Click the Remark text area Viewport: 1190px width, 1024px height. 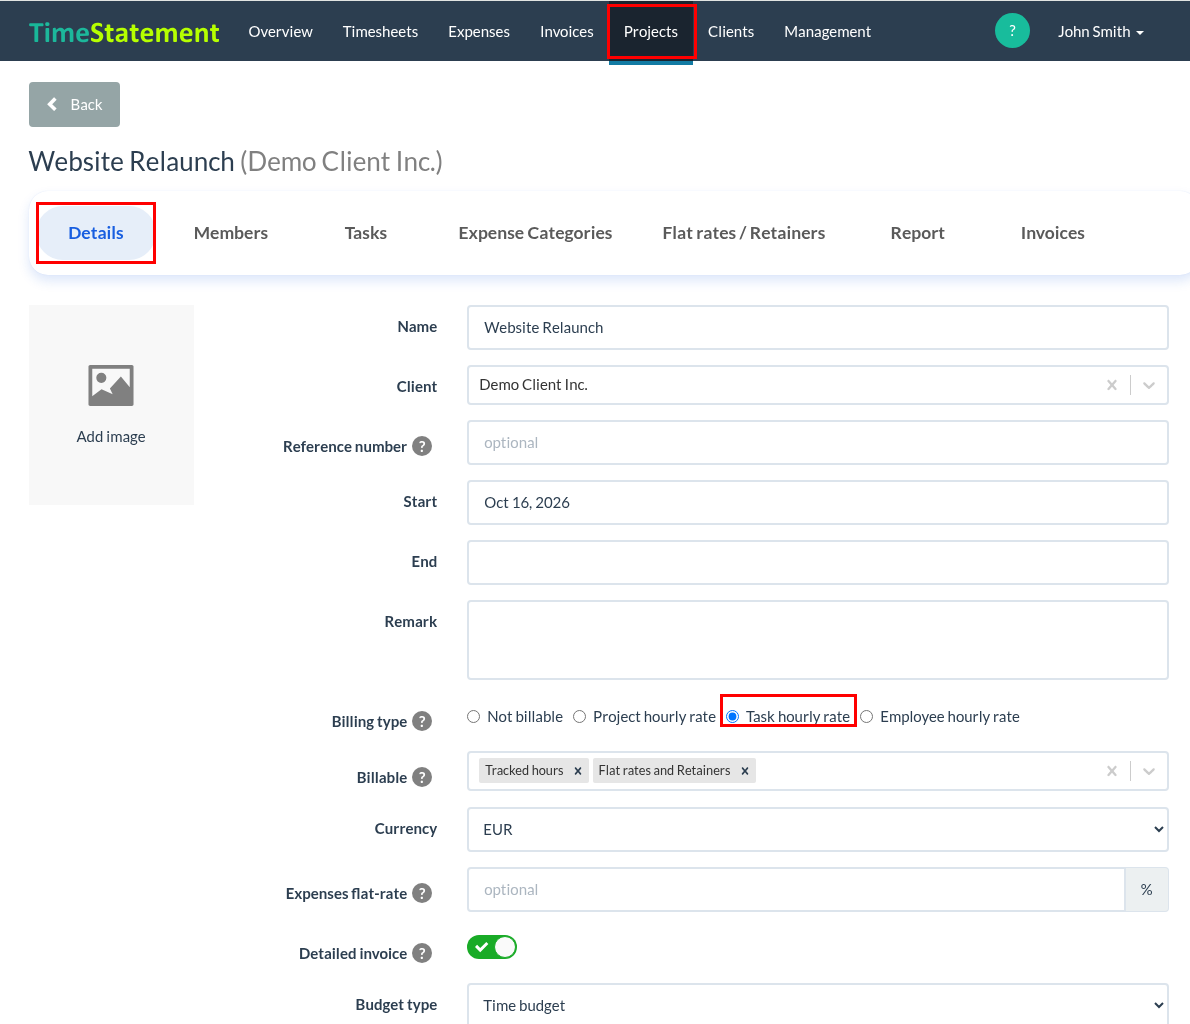pyautogui.click(x=817, y=640)
